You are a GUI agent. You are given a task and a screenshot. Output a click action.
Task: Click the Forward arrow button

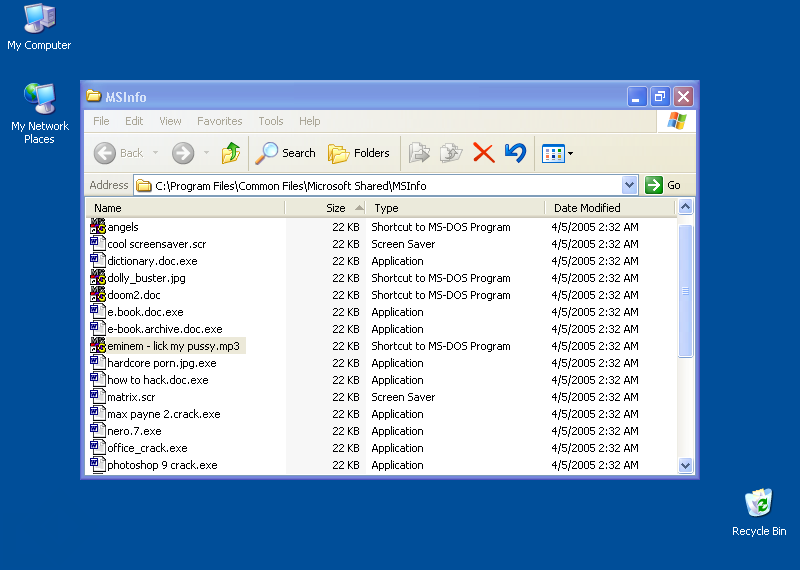183,153
